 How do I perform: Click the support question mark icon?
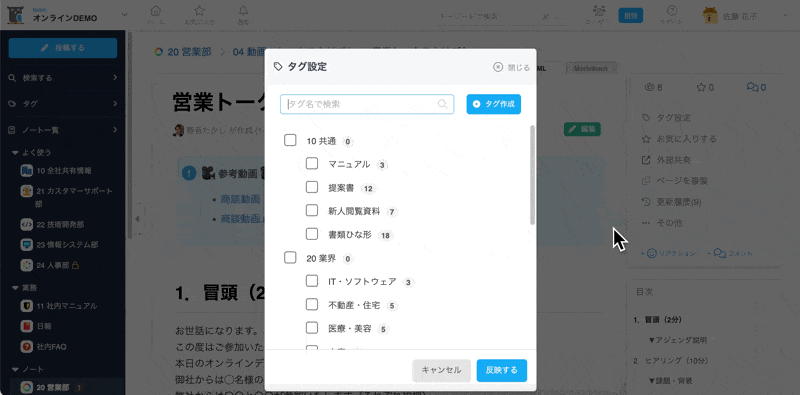point(672,11)
